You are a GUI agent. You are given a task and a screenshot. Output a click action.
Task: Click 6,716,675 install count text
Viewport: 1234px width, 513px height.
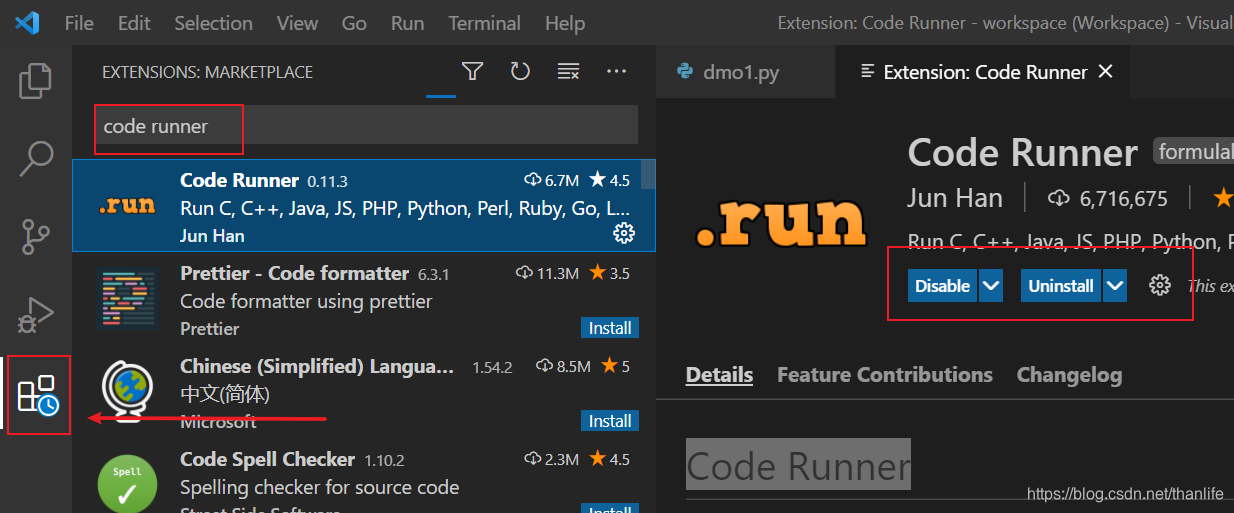pyautogui.click(x=1123, y=198)
